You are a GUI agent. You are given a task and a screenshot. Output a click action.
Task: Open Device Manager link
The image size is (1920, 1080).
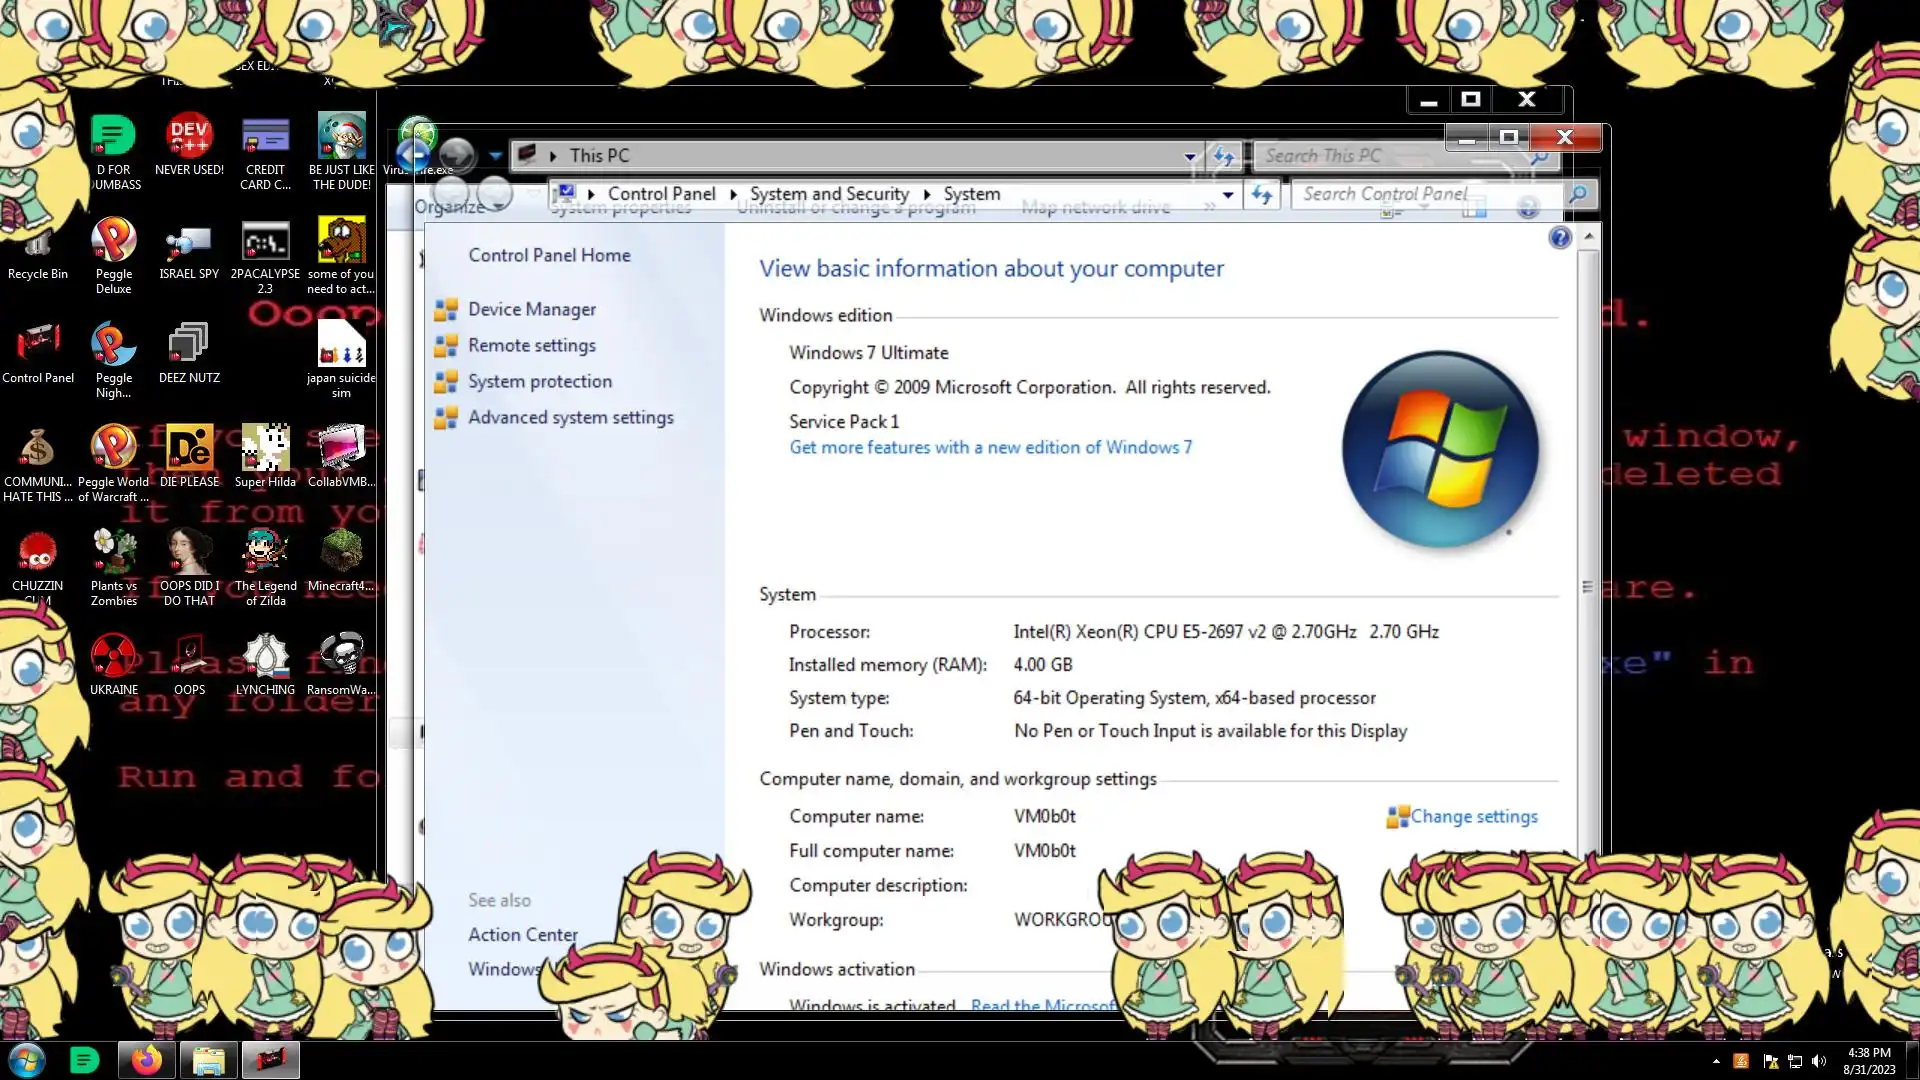pyautogui.click(x=532, y=309)
